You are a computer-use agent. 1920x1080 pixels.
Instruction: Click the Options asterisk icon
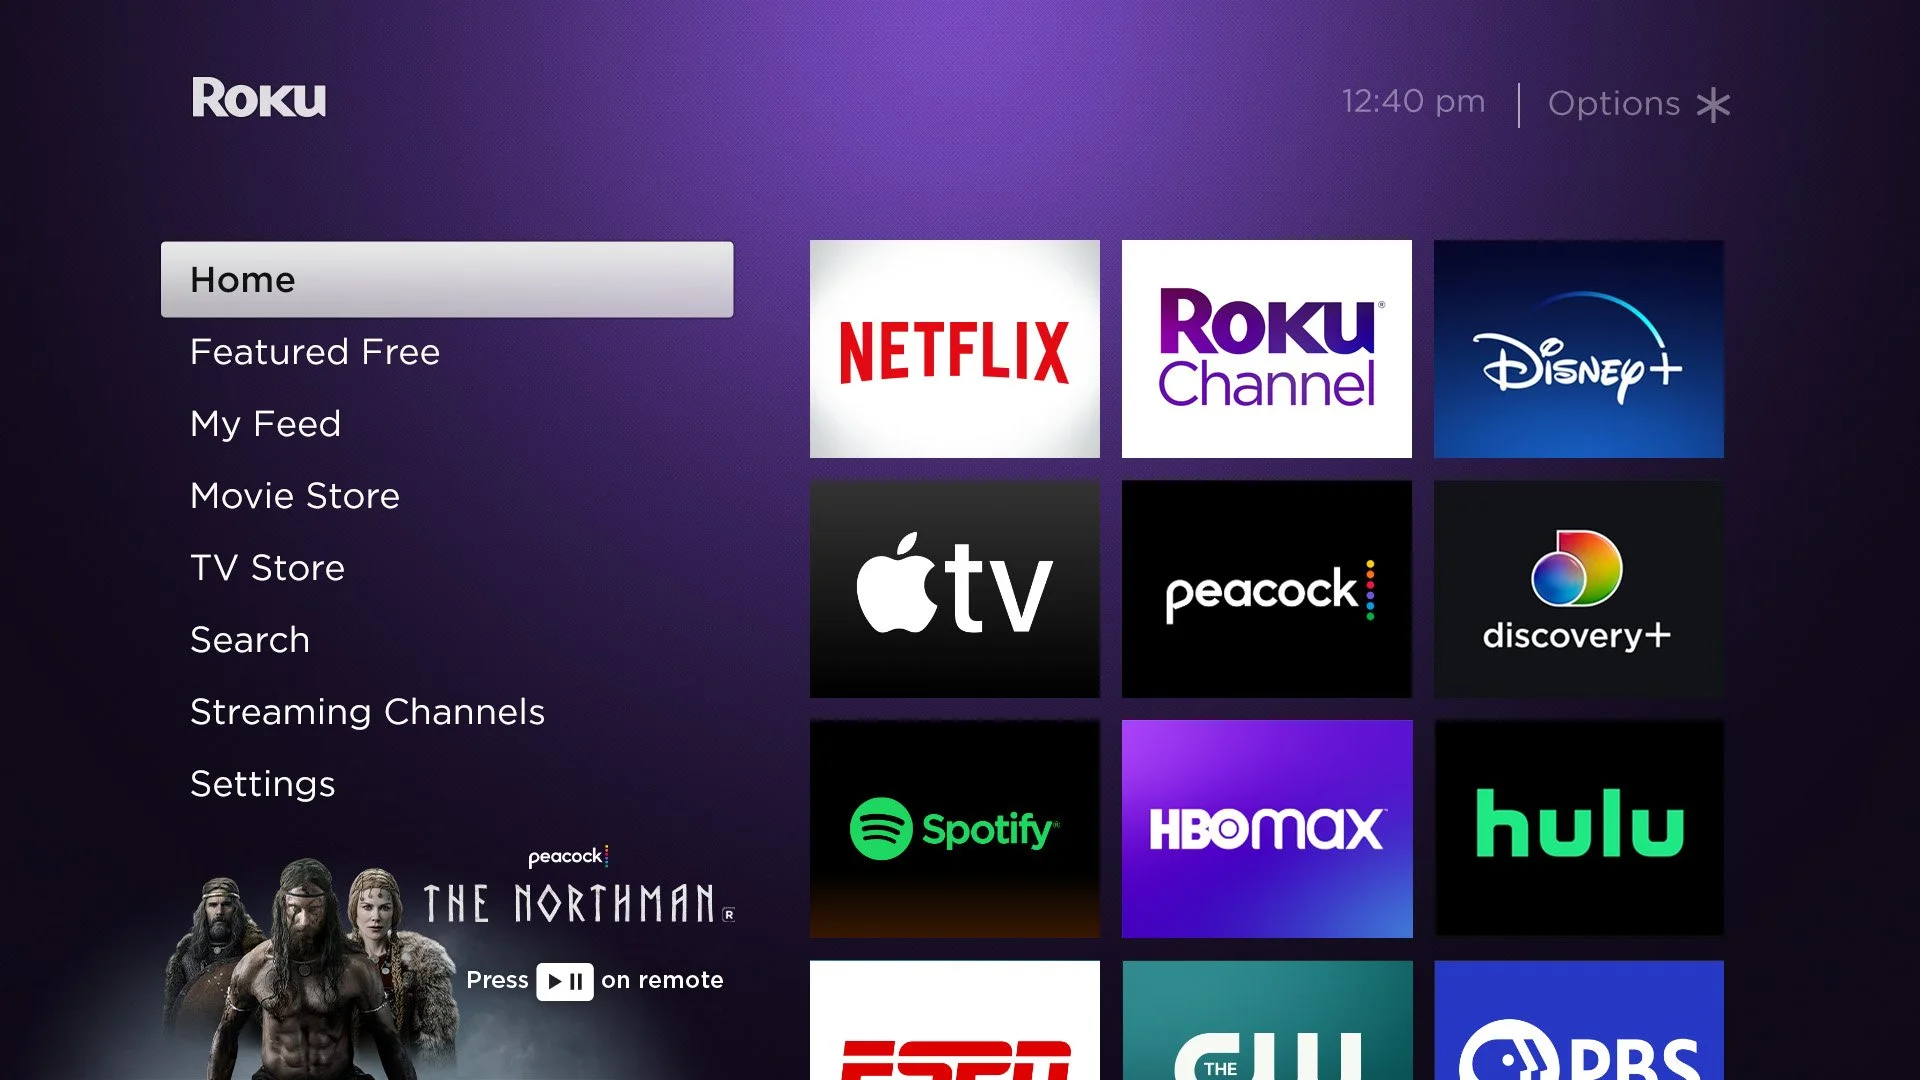click(1713, 105)
